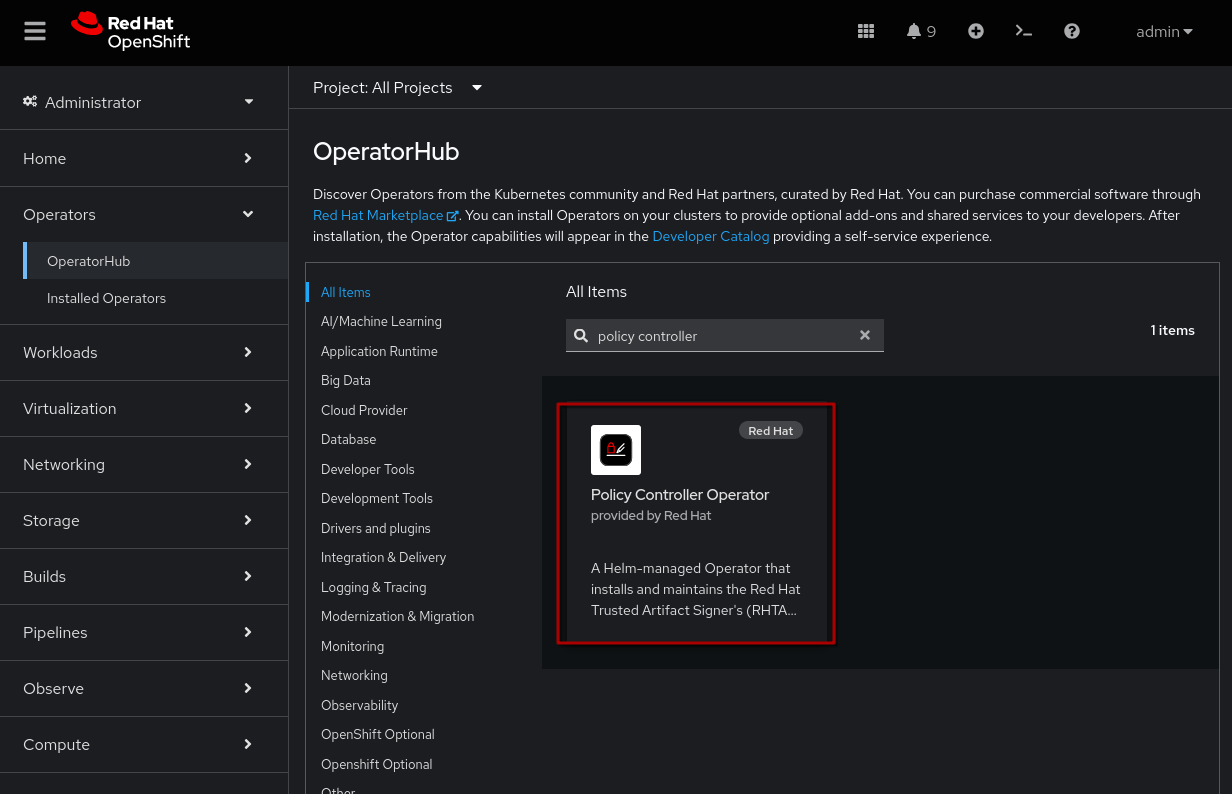Image resolution: width=1232 pixels, height=794 pixels.
Task: Open the application launcher grid icon
Action: (866, 31)
